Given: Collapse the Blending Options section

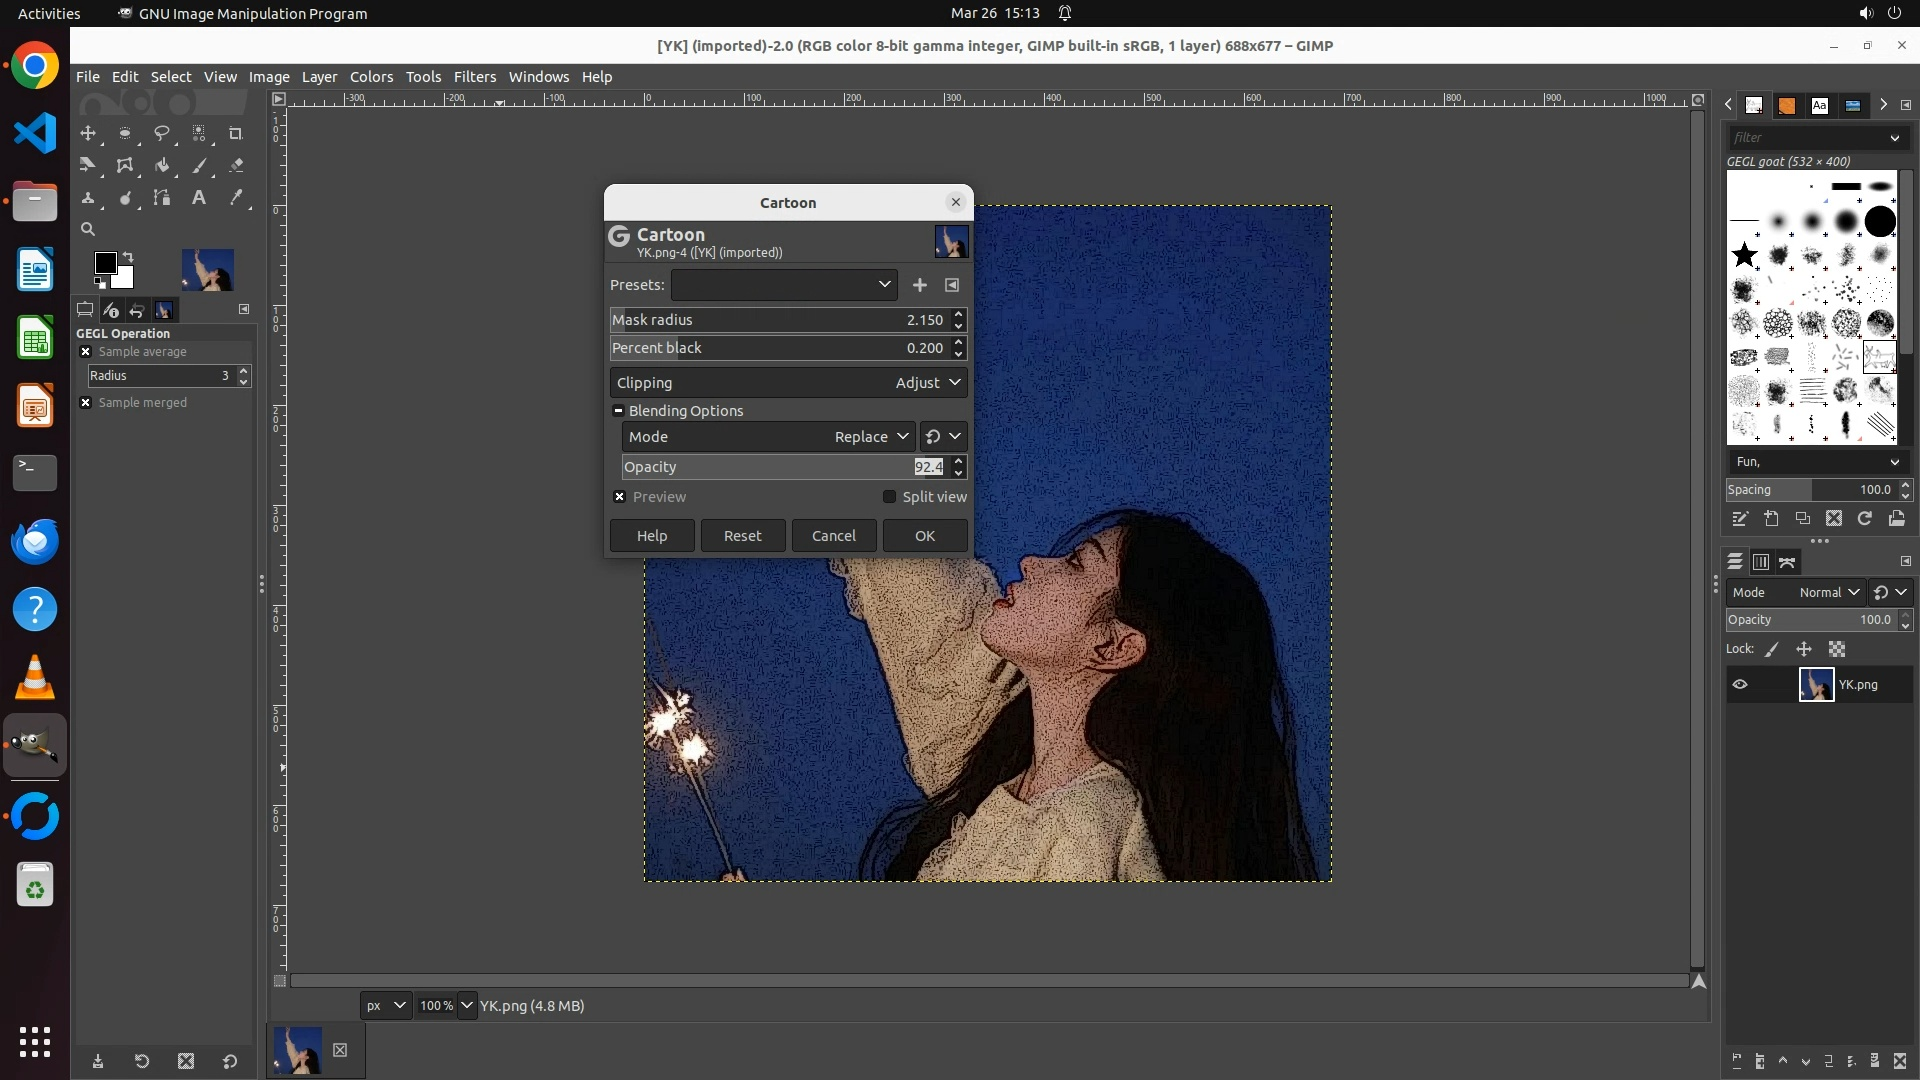Looking at the screenshot, I should tap(618, 411).
